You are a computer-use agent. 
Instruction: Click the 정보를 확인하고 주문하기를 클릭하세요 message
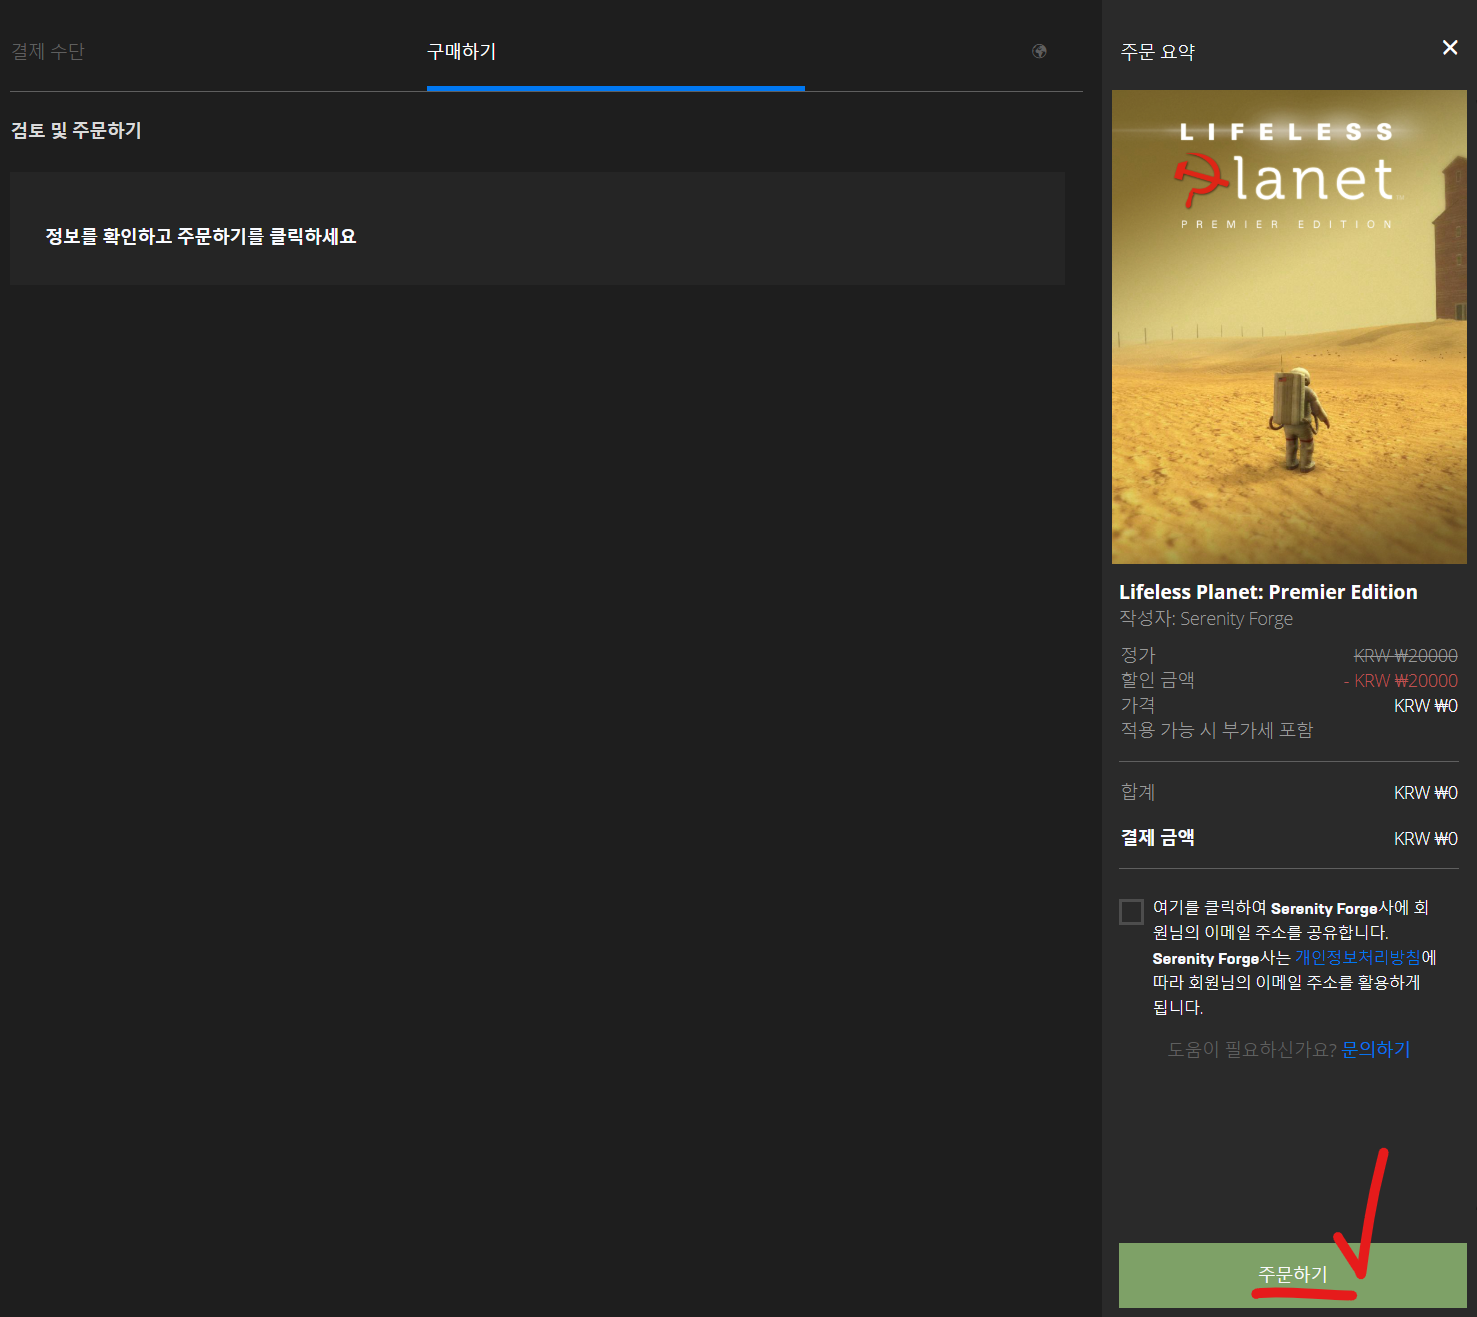point(201,237)
